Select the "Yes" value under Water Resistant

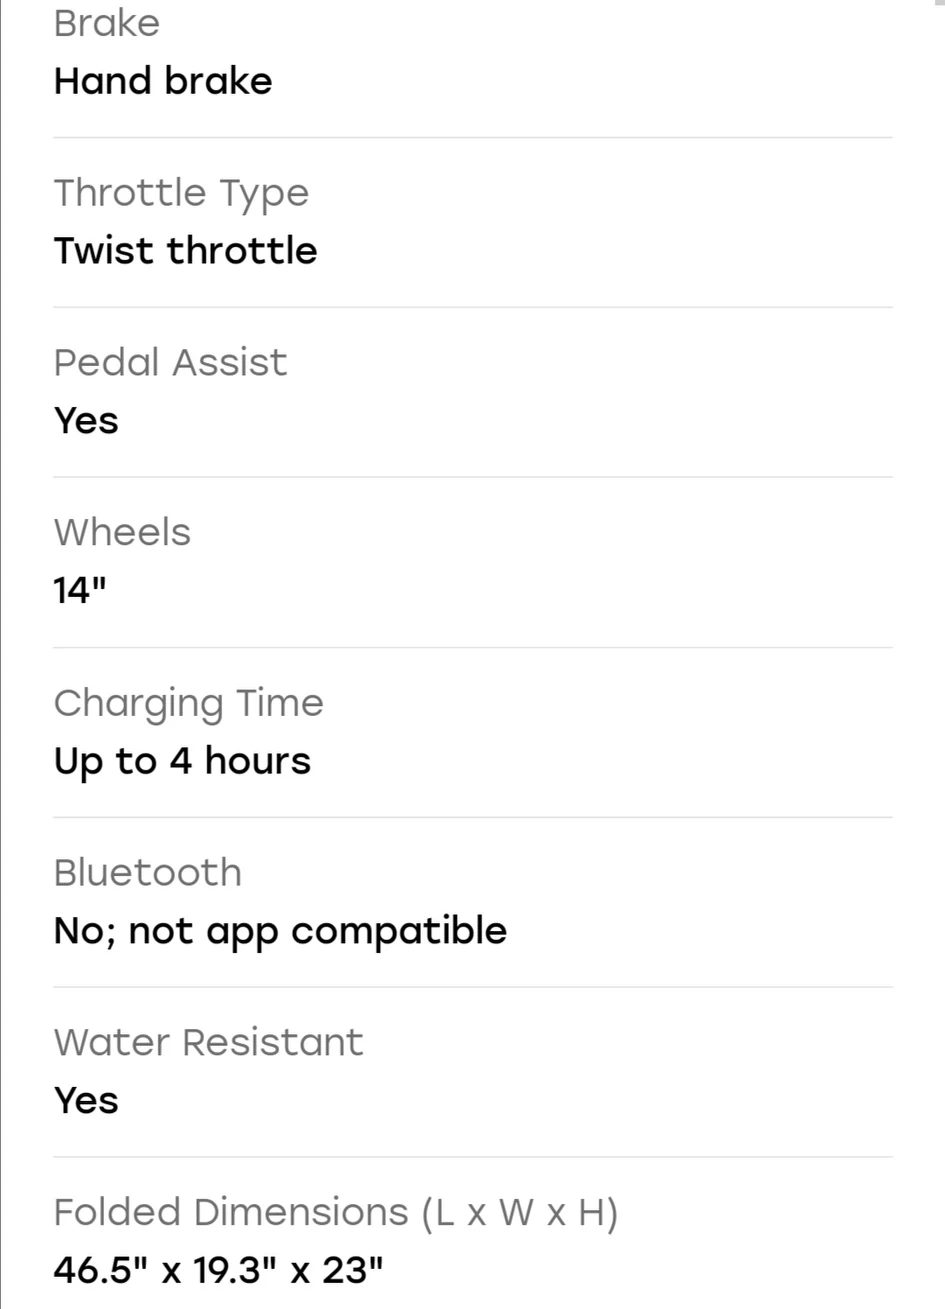pyautogui.click(x=86, y=1101)
